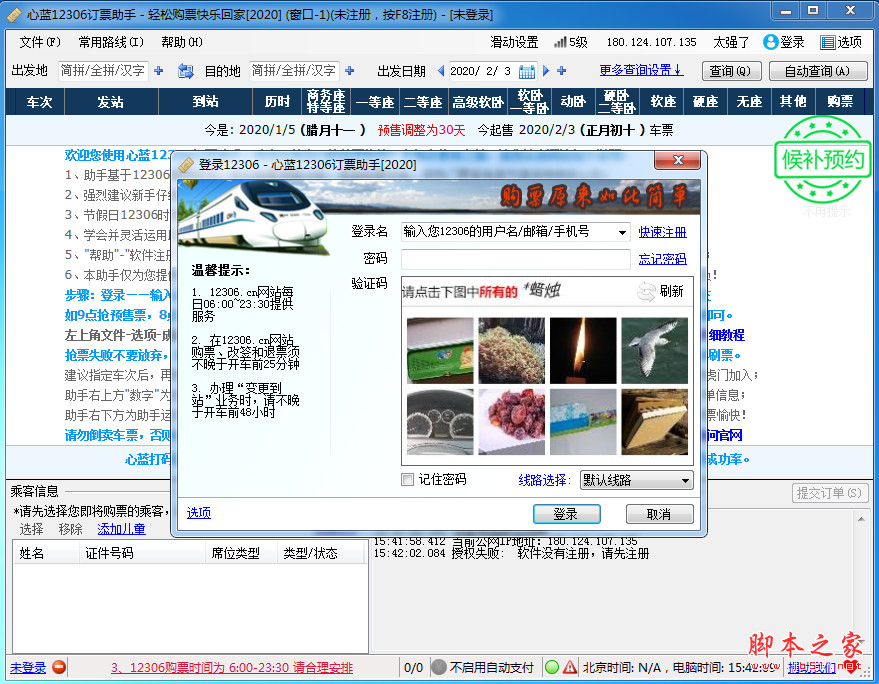Click the 移除 passenger option
The height and width of the screenshot is (684, 879).
(71, 529)
